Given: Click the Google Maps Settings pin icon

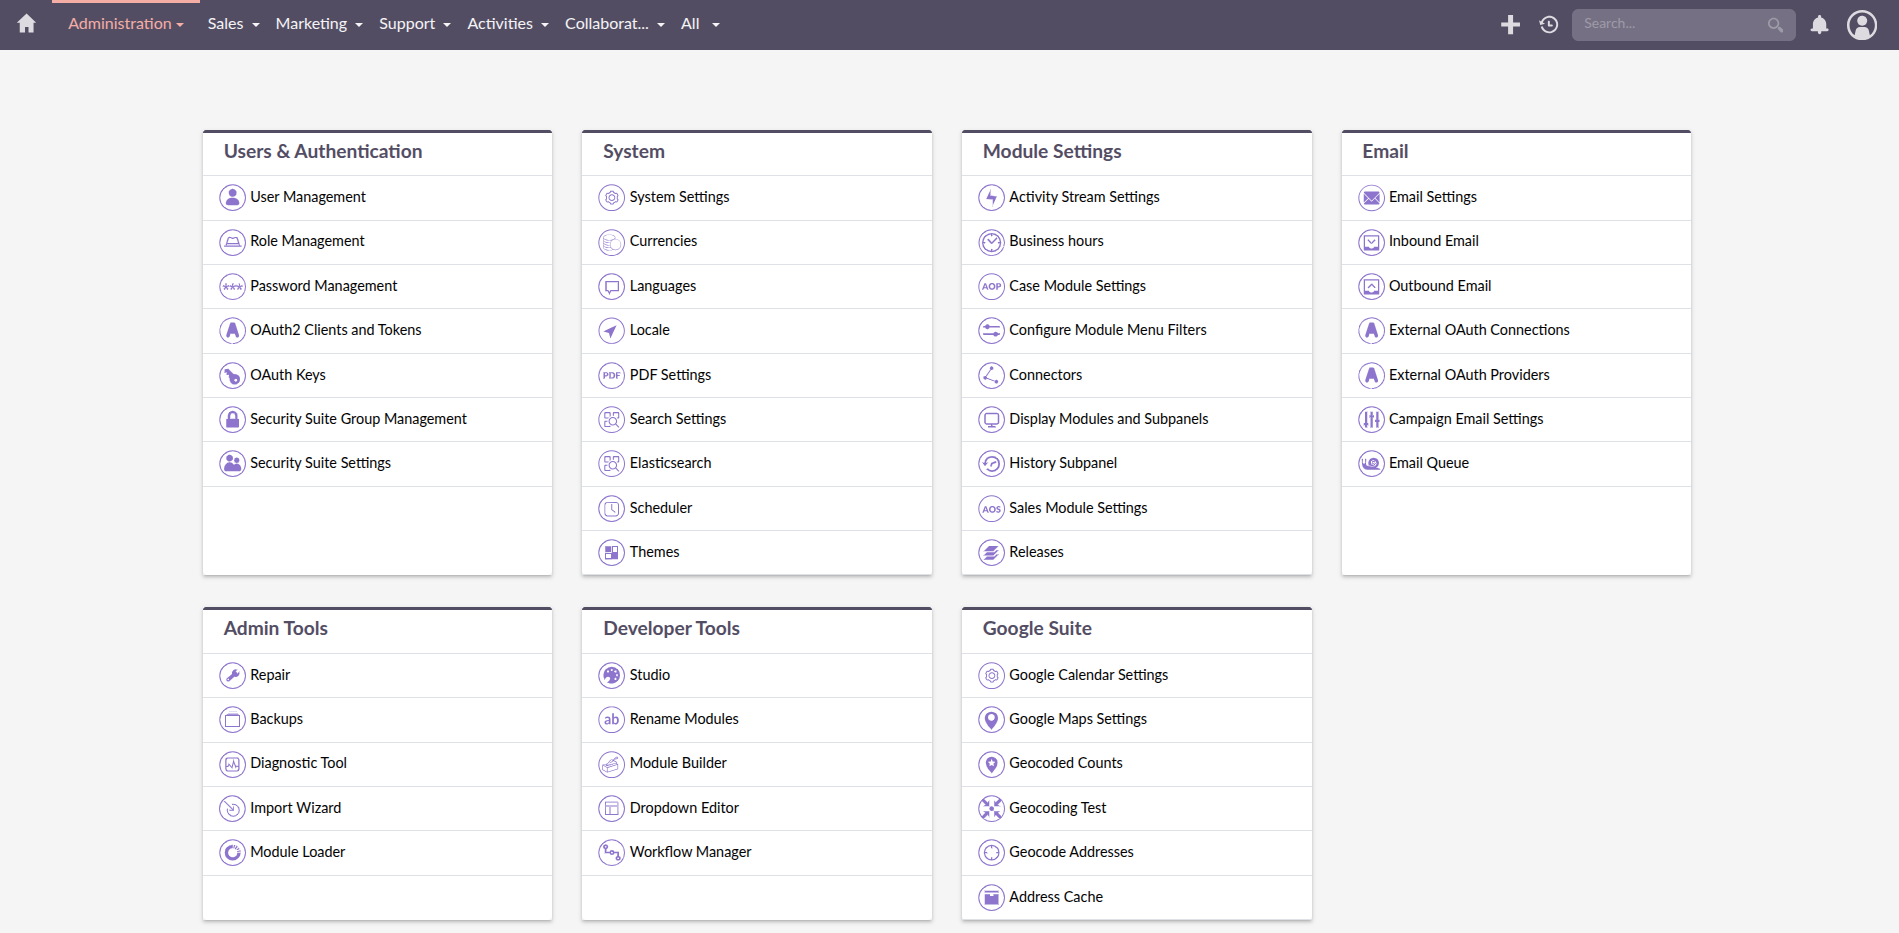Looking at the screenshot, I should (x=991, y=719).
